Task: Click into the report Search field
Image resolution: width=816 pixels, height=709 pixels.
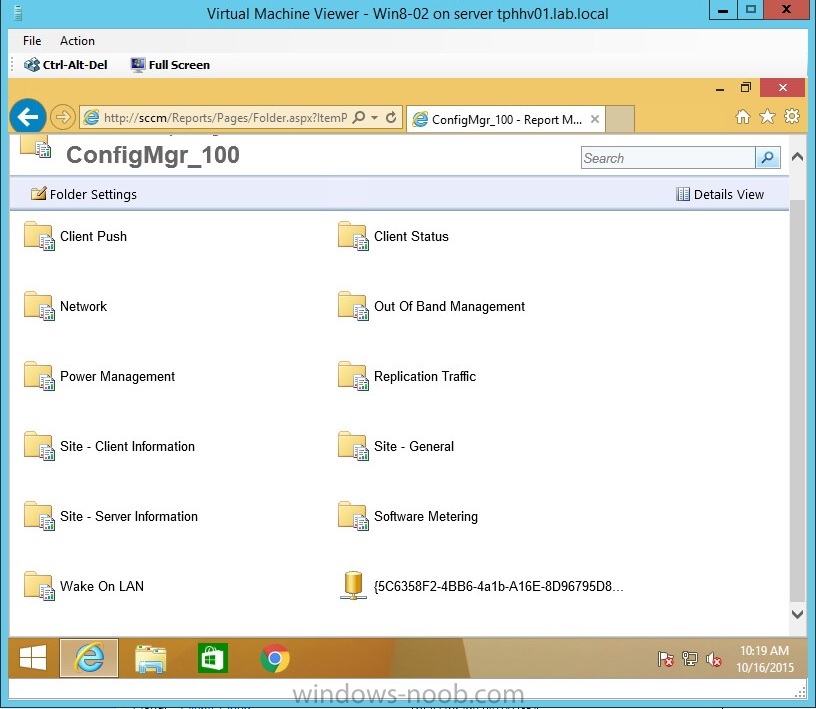Action: (668, 158)
